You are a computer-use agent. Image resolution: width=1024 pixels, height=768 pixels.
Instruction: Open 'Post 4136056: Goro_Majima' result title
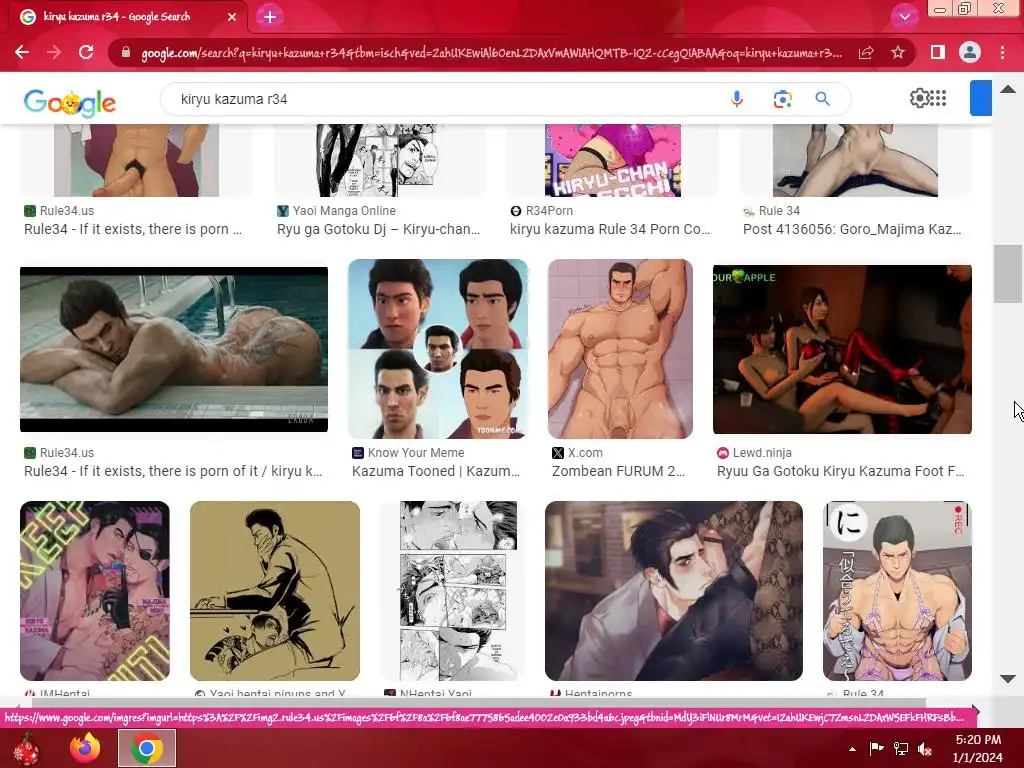click(x=852, y=229)
